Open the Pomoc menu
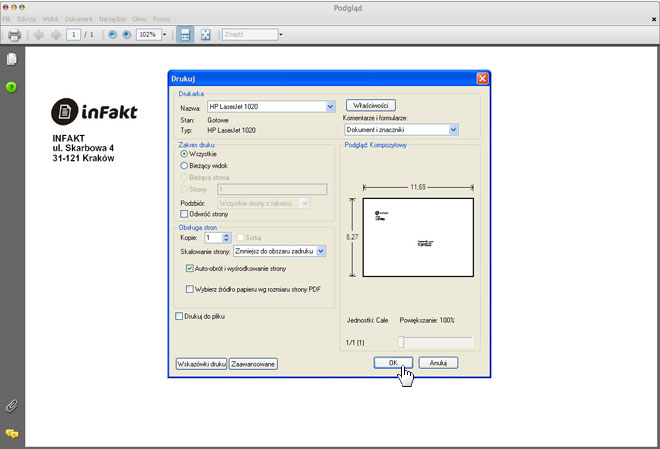 [162, 19]
